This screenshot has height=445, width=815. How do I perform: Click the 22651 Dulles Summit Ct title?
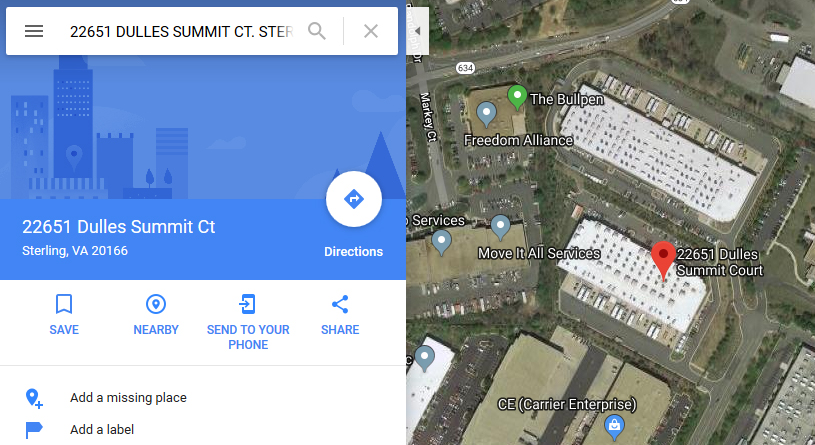[x=119, y=227]
